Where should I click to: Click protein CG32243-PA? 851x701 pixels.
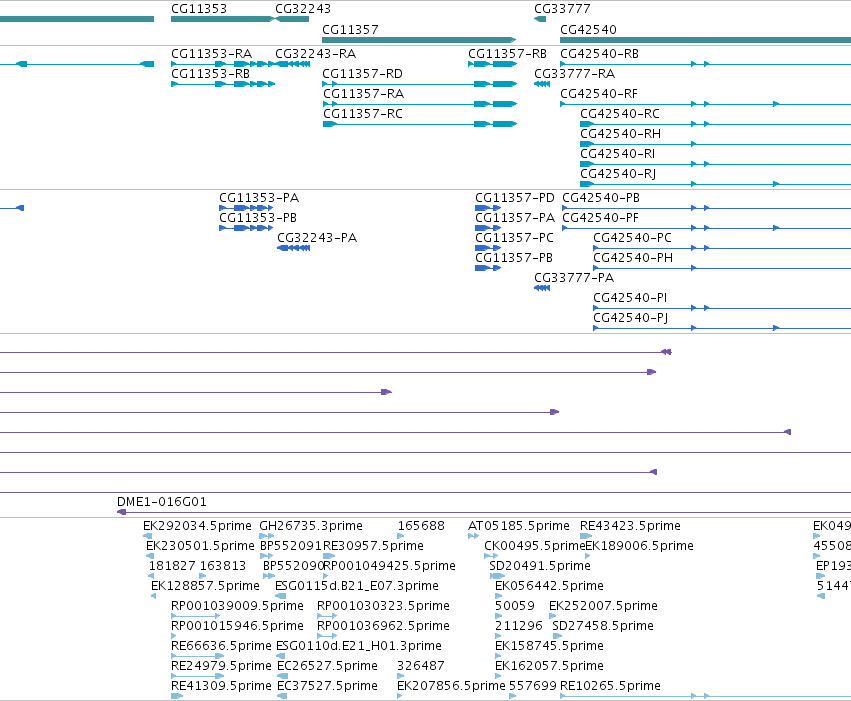pos(294,248)
